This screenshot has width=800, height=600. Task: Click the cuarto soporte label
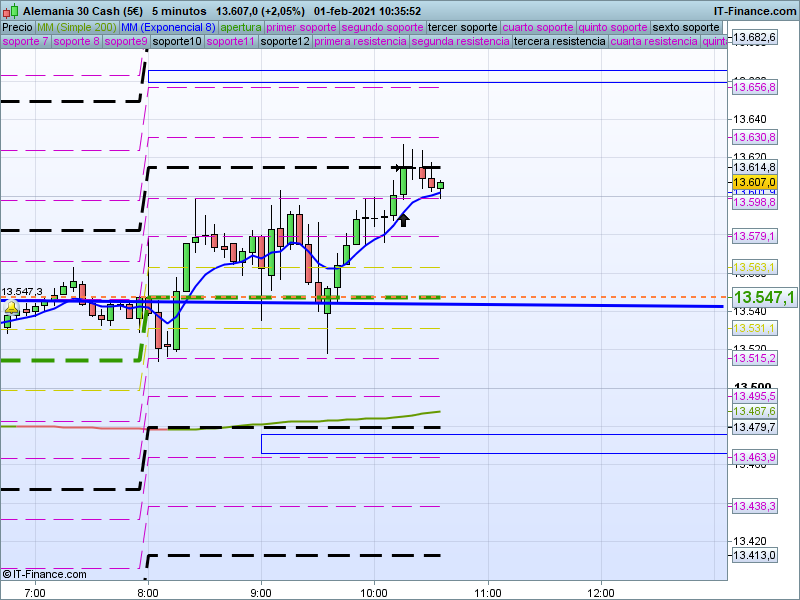[538, 27]
